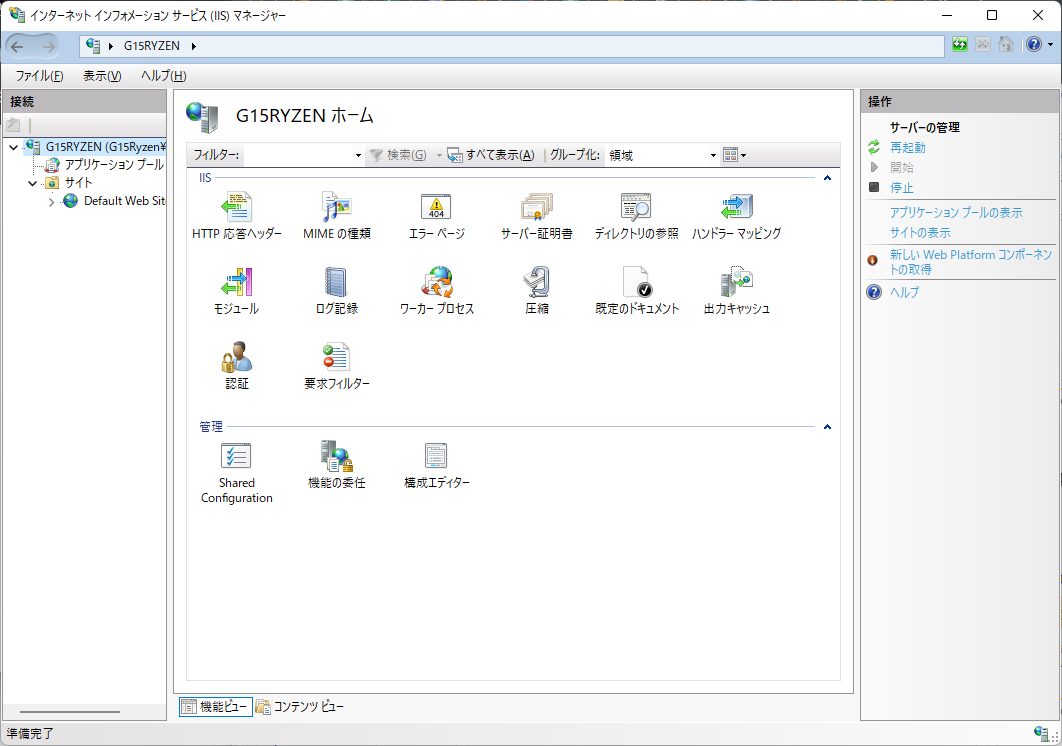The width and height of the screenshot is (1062, 746).
Task: Click the connect icon in 接続 toolbar
Action: point(14,125)
